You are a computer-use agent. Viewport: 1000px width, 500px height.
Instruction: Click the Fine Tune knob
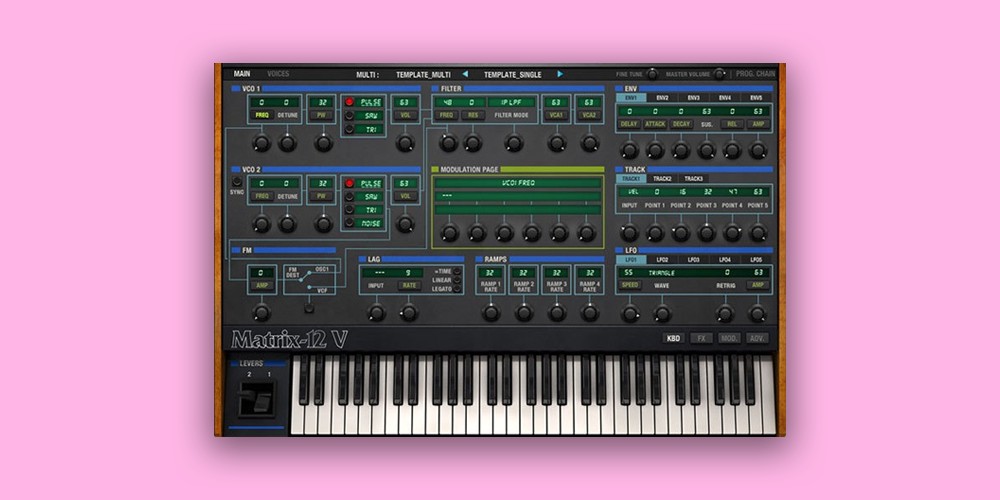click(652, 74)
